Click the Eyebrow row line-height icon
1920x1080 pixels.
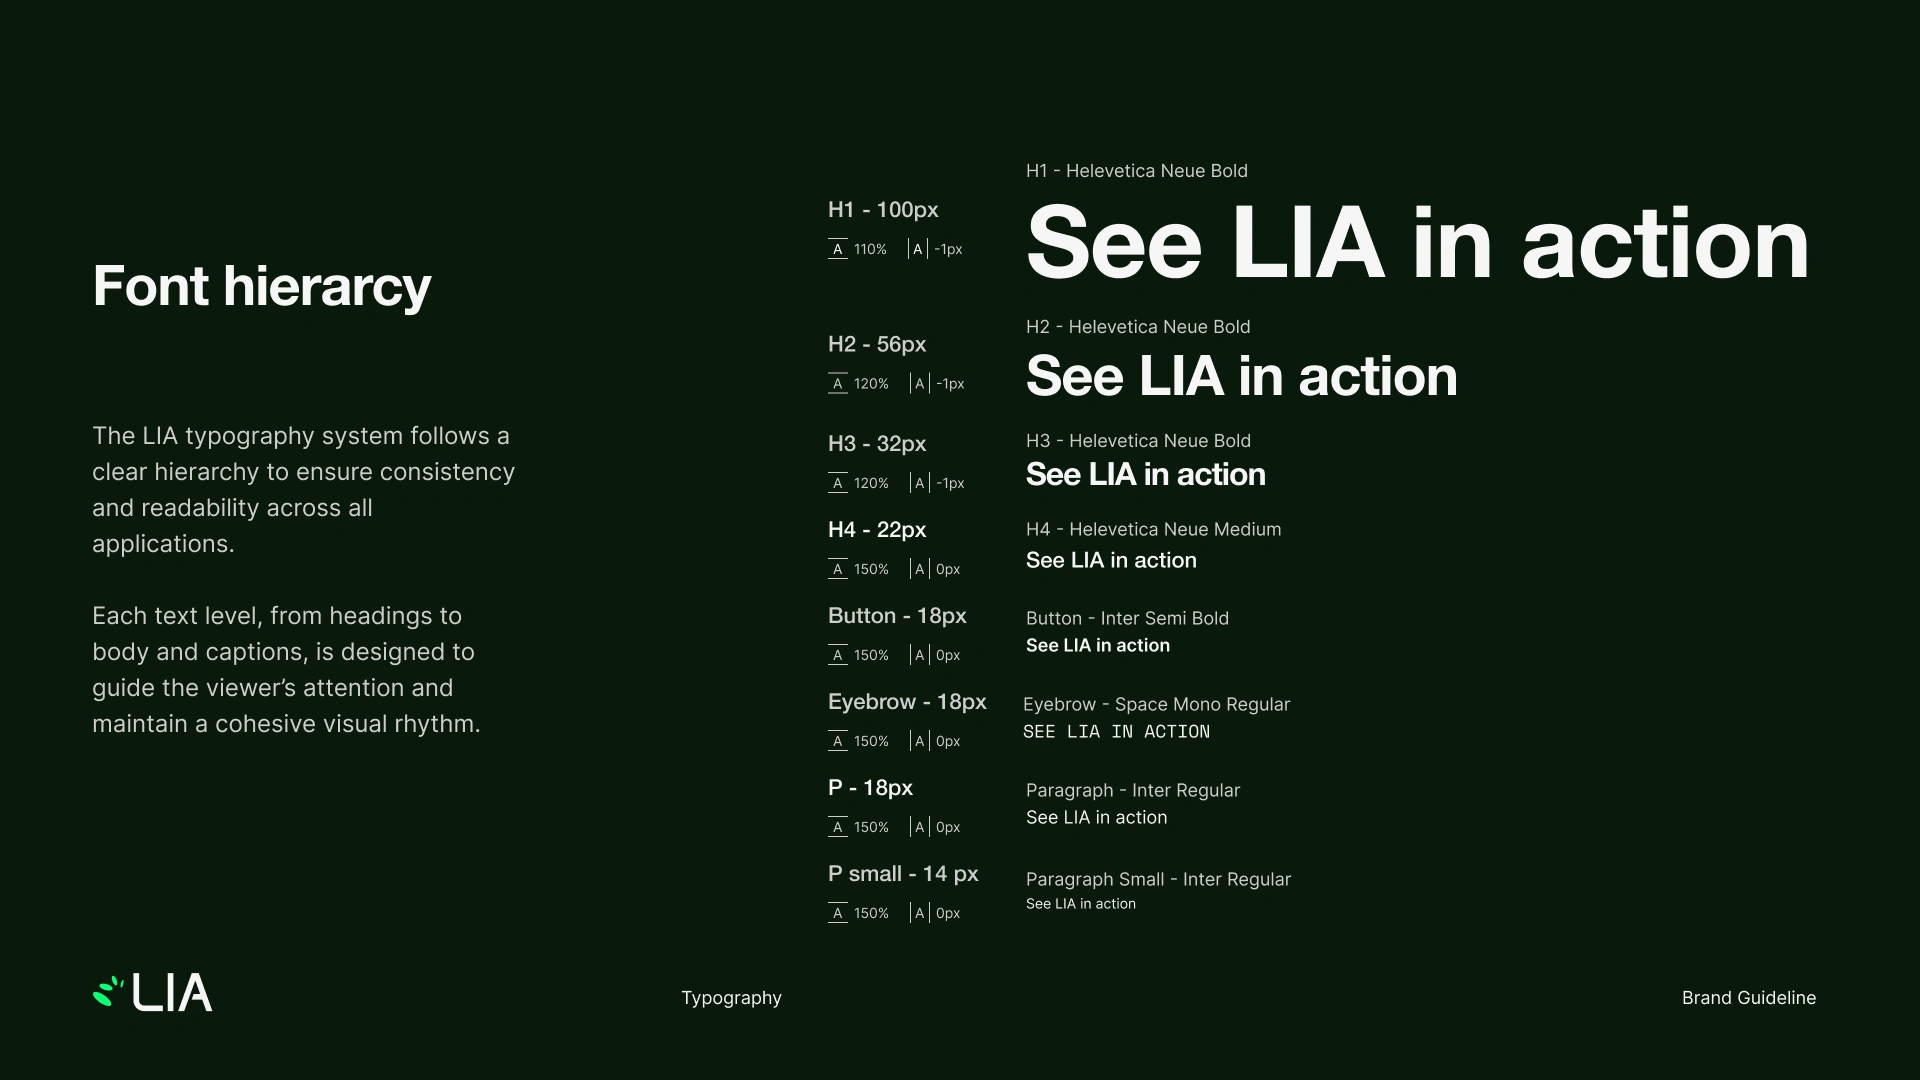(838, 741)
